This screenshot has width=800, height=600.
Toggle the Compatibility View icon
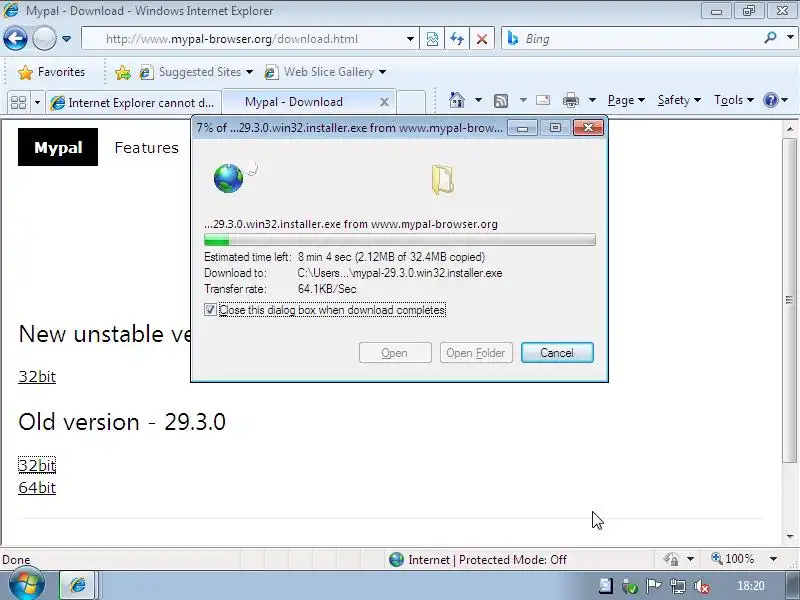432,39
